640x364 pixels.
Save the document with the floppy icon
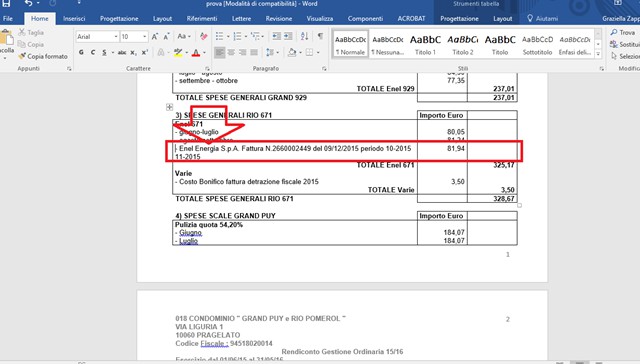(x=6, y=3)
